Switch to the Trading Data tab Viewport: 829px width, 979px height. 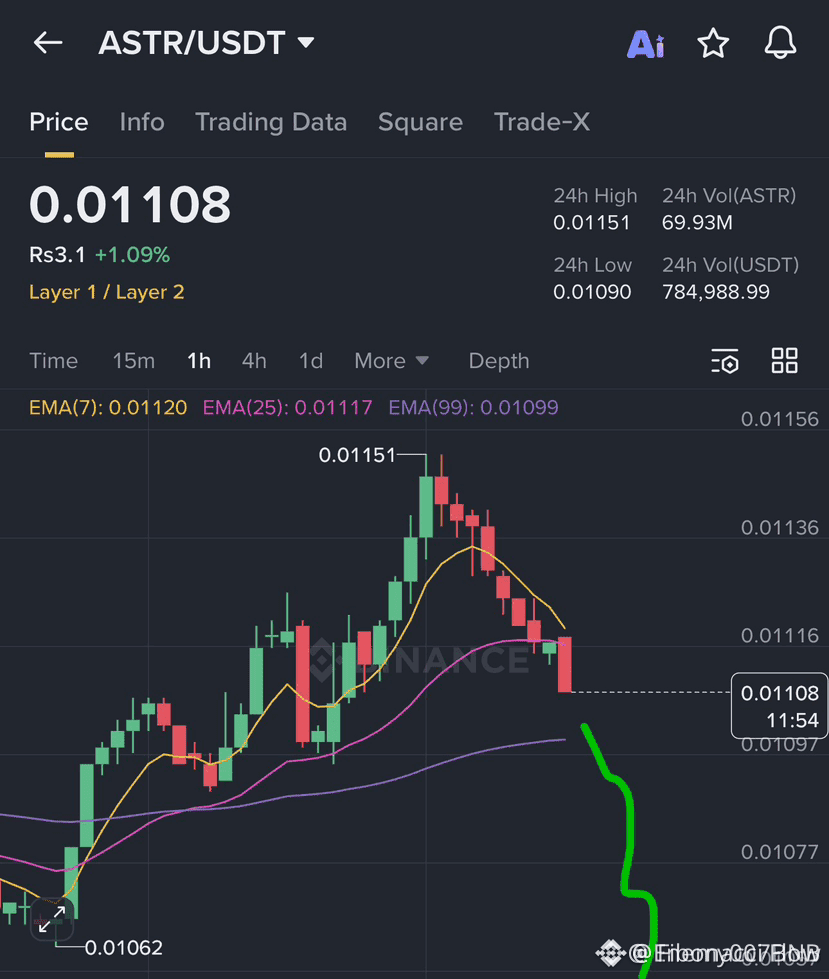click(x=271, y=121)
